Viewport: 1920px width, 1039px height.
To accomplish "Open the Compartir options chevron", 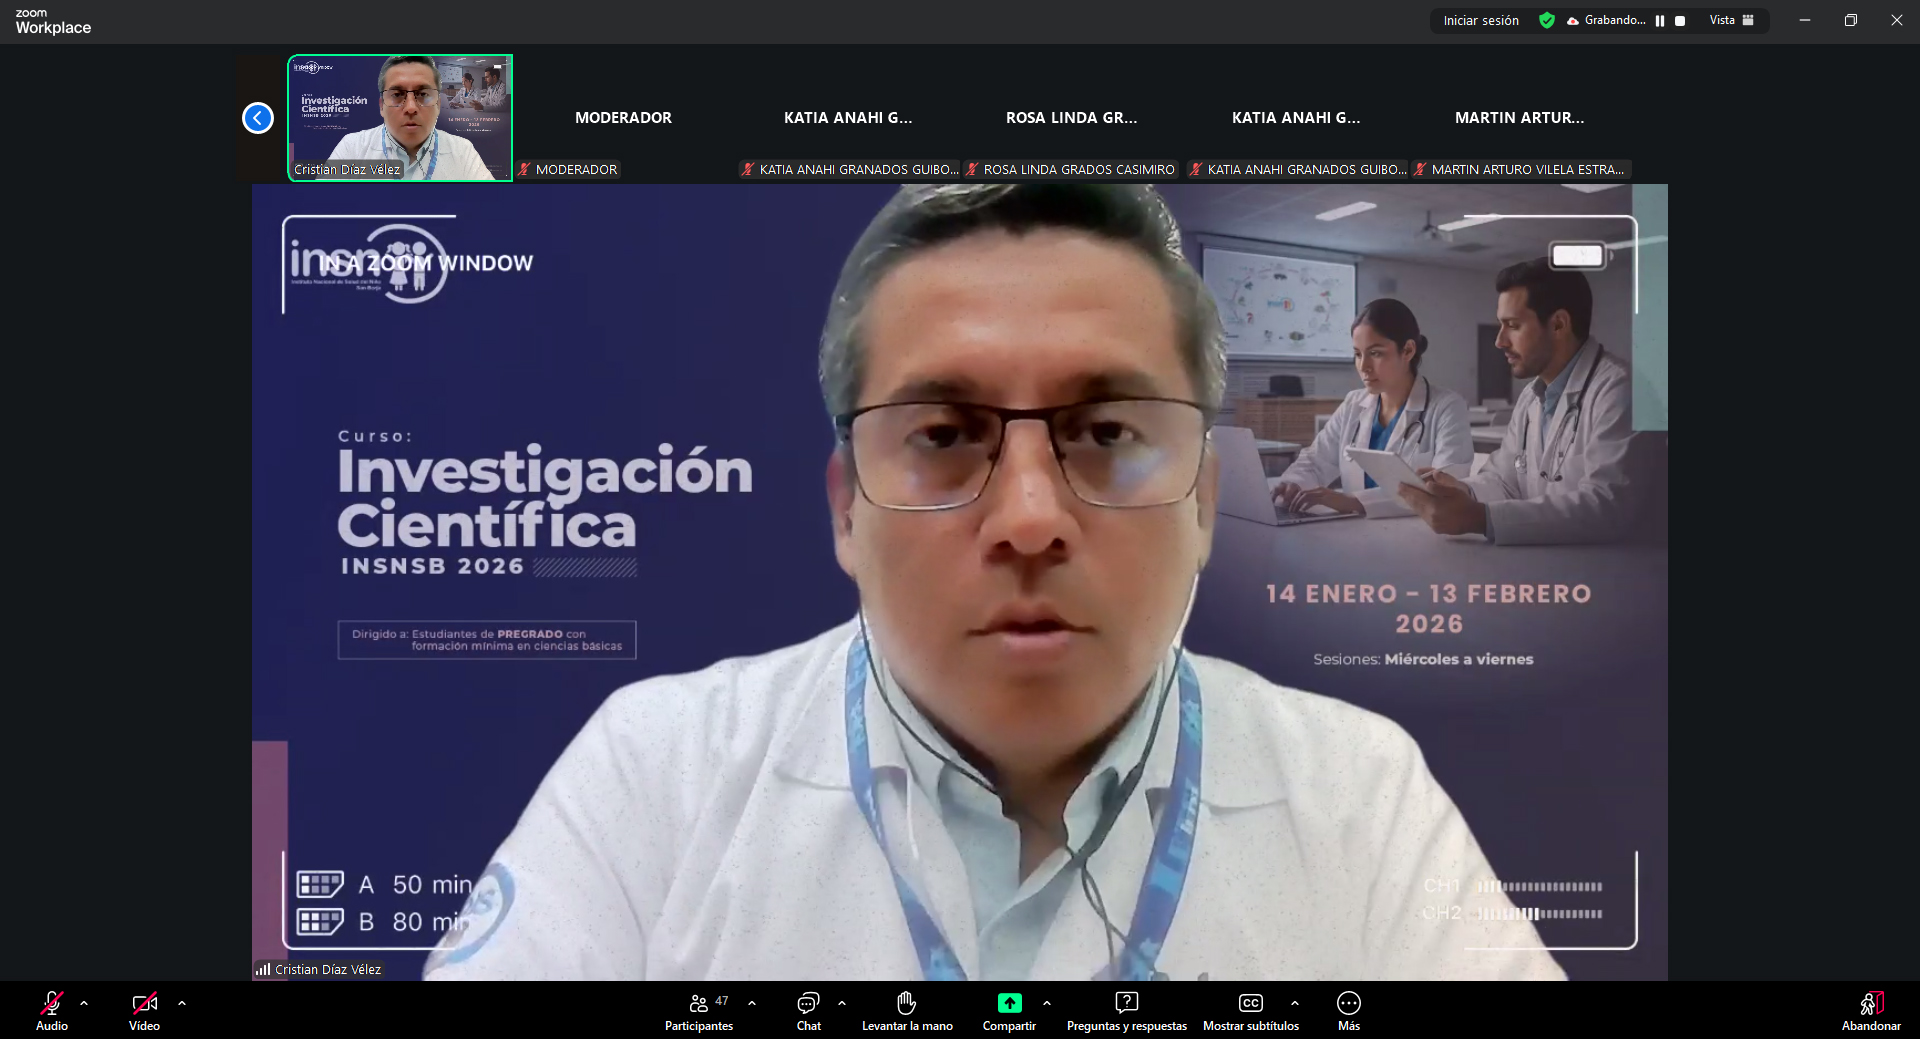I will [1046, 1004].
